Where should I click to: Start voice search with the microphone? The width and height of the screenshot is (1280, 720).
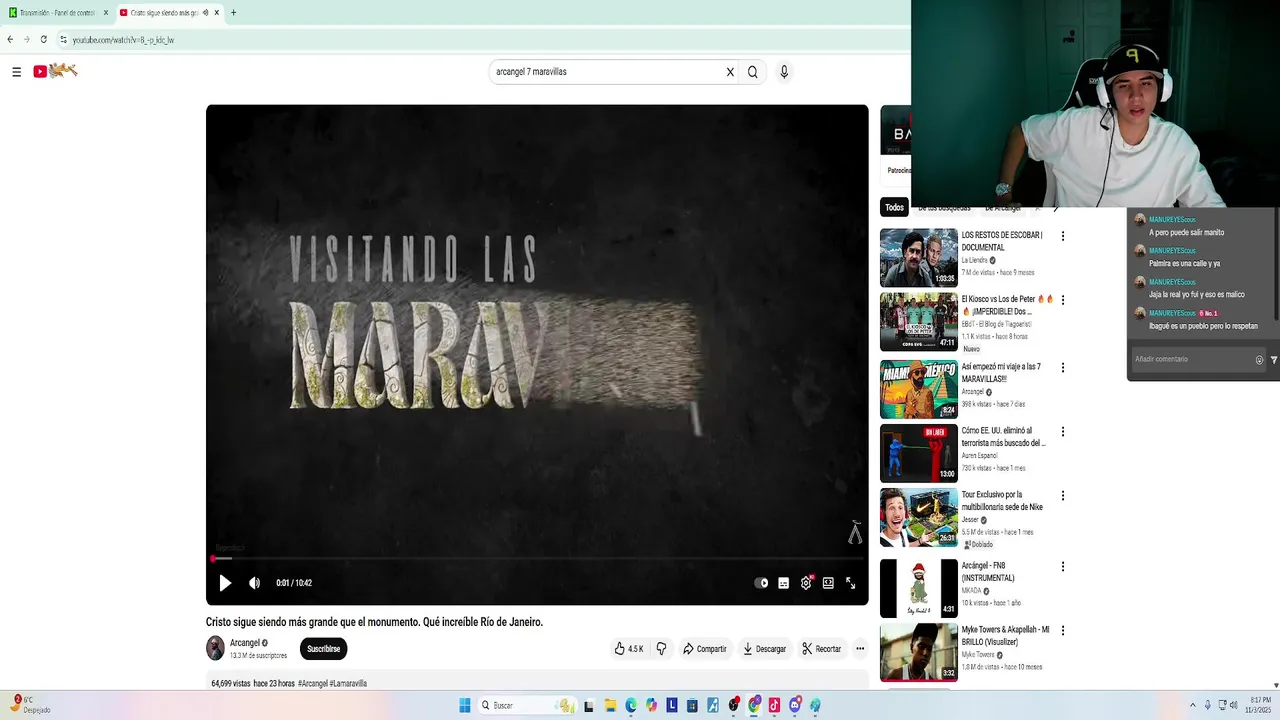[784, 72]
